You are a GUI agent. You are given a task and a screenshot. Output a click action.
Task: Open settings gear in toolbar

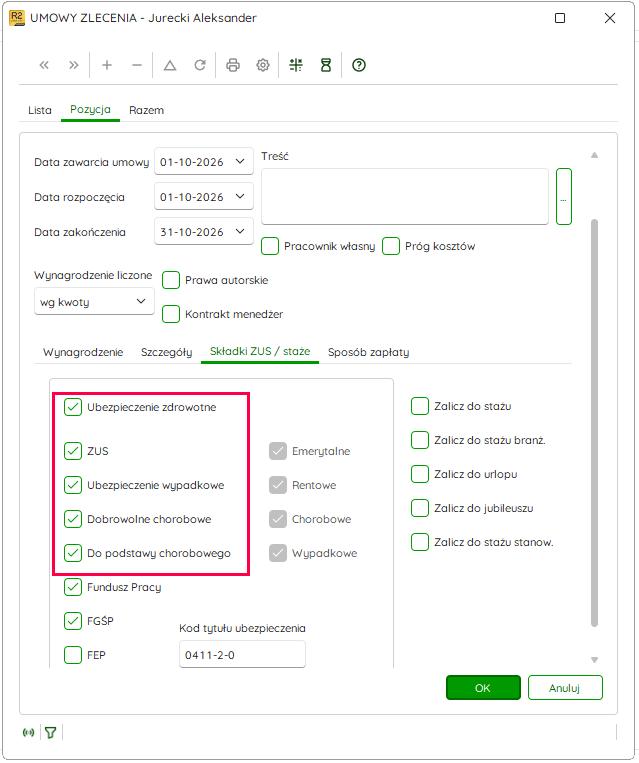[263, 65]
